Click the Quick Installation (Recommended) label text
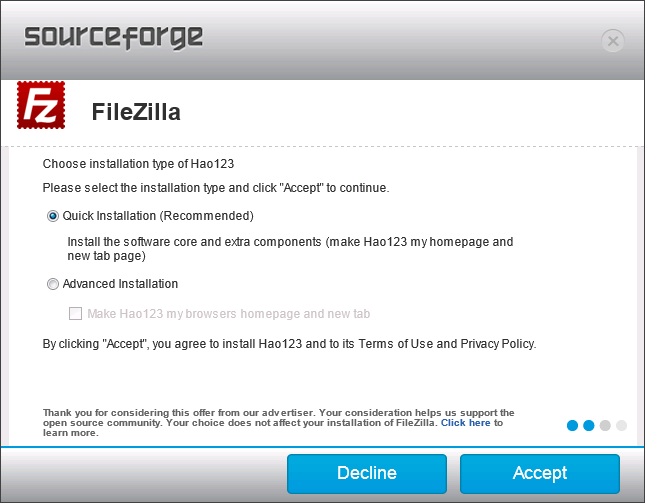The image size is (645, 503). point(158,216)
